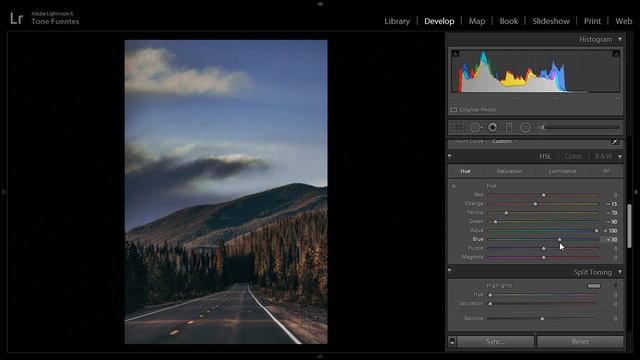Click the Lr application logo

point(16,18)
